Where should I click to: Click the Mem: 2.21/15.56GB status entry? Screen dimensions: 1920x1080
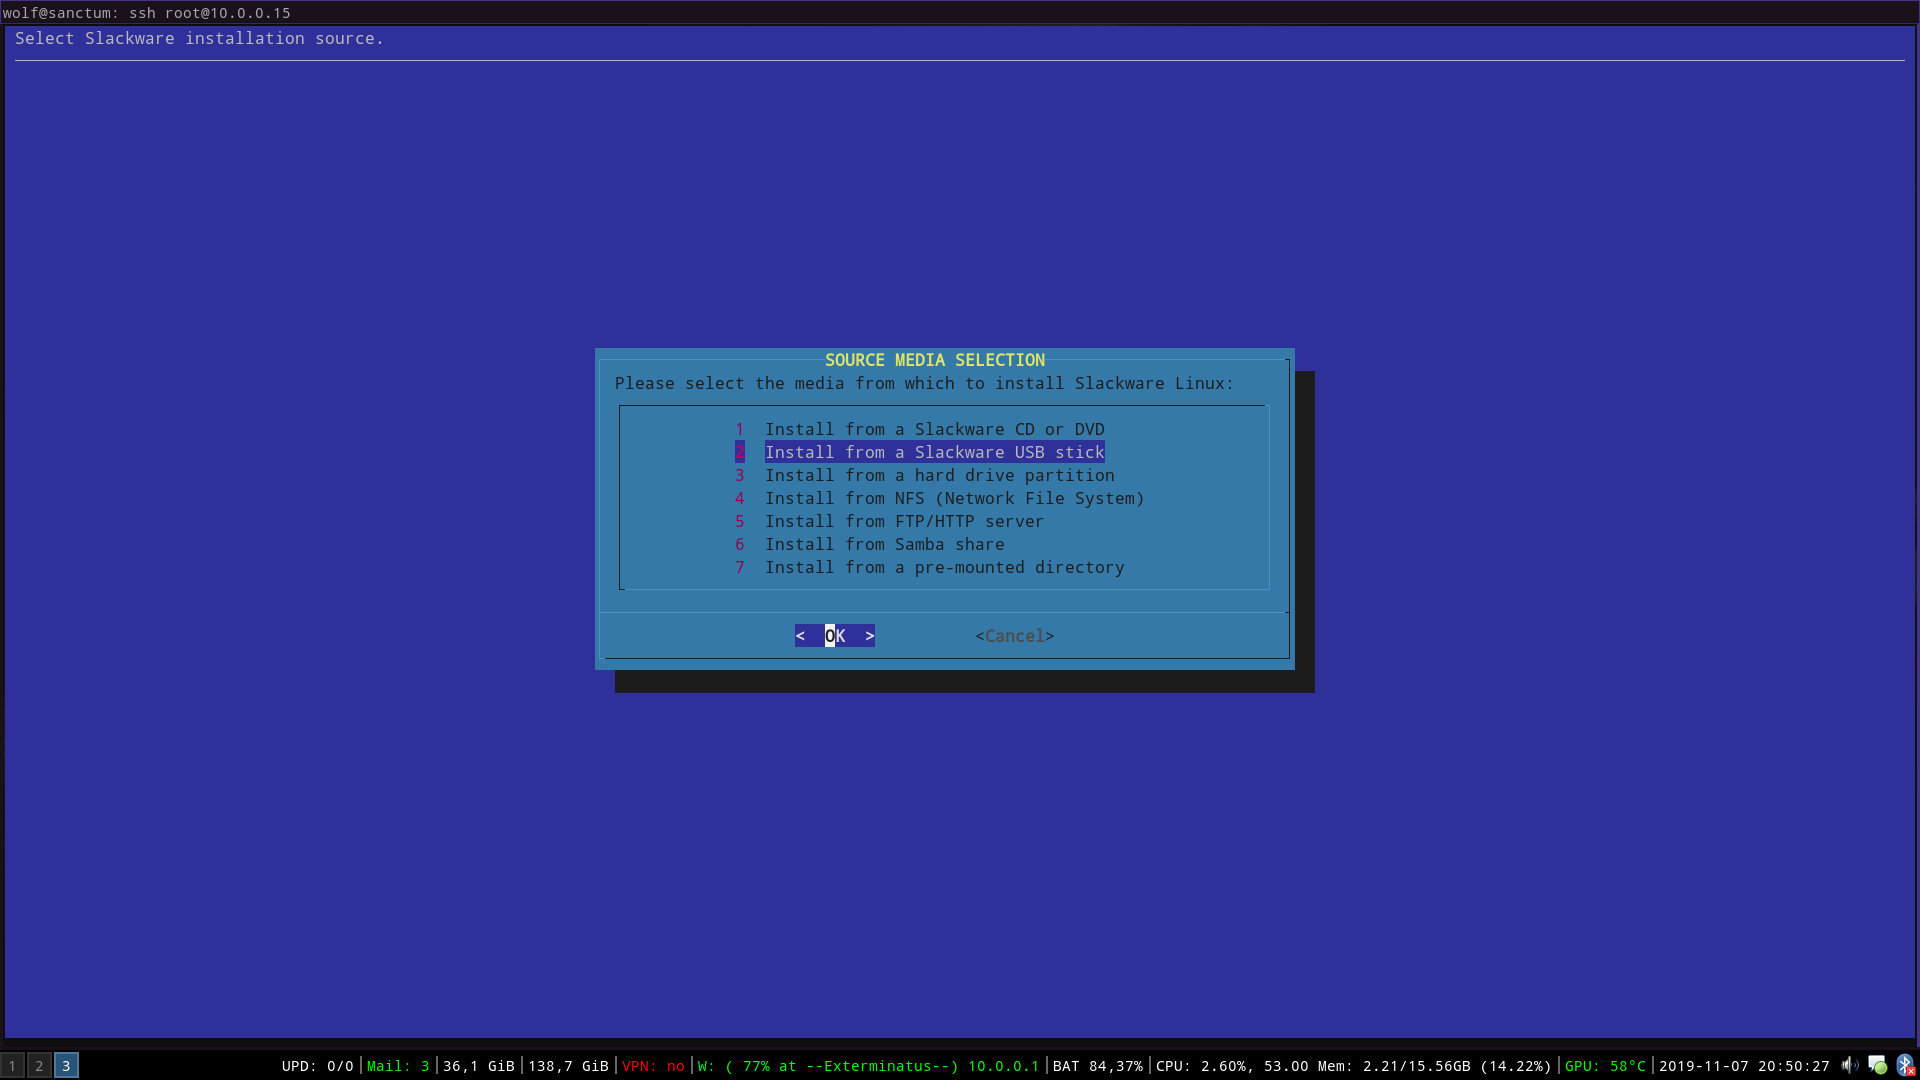tap(1435, 1066)
